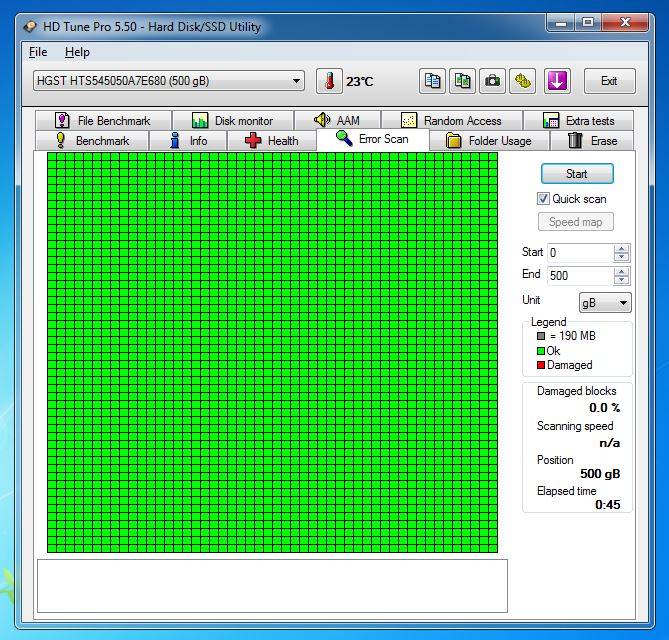669x640 pixels.
Task: Open the Extra tests tab
Action: tap(579, 121)
